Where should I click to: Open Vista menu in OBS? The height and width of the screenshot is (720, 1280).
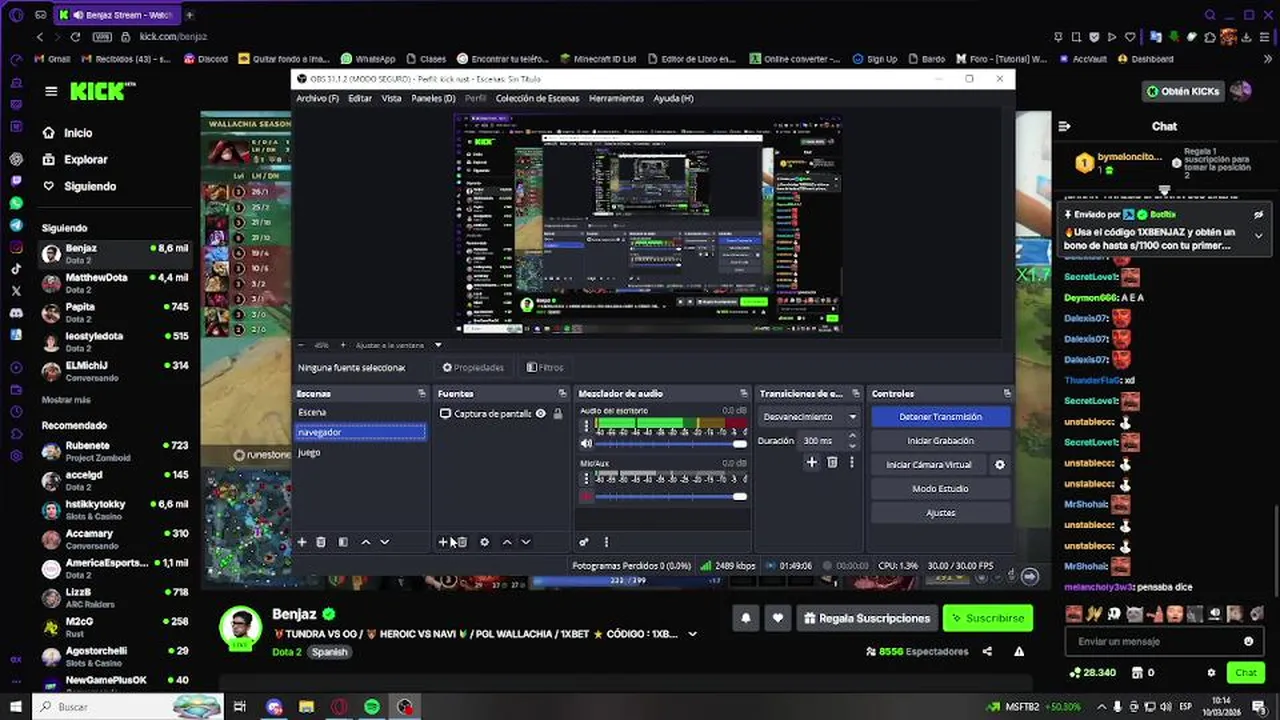click(391, 99)
